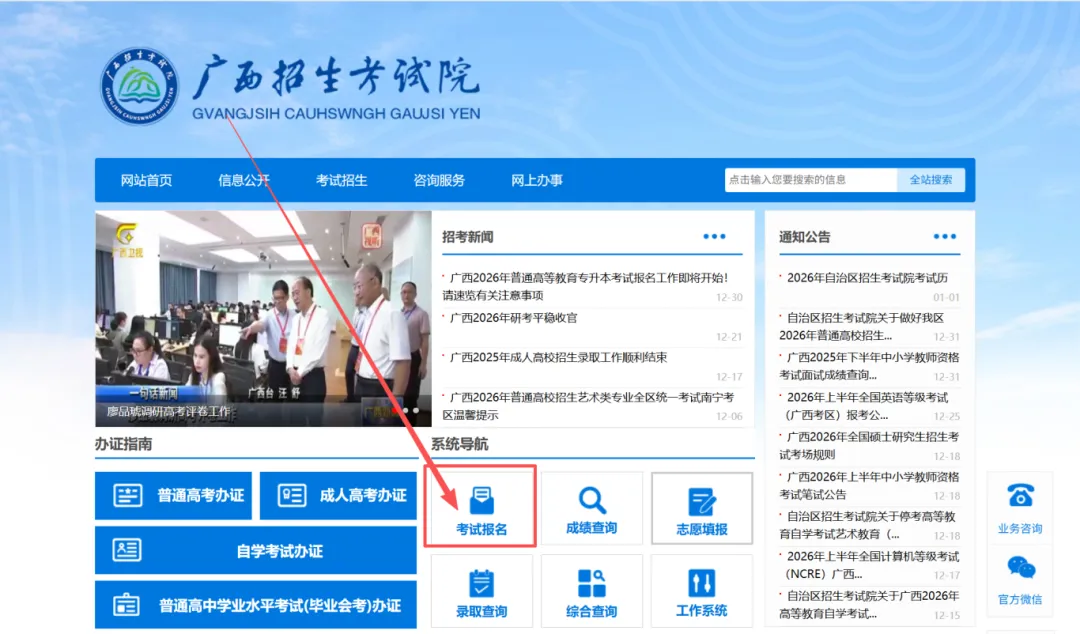
Task: Click the 系统导航 section heading
Action: [x=459, y=444]
